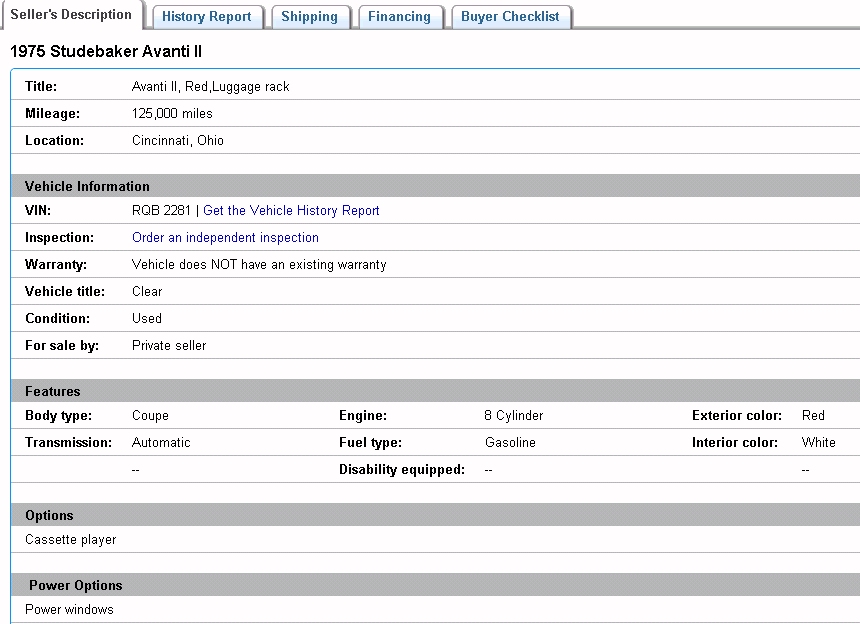The height and width of the screenshot is (624, 860).
Task: Click the Exterior color value Red
Action: (813, 416)
